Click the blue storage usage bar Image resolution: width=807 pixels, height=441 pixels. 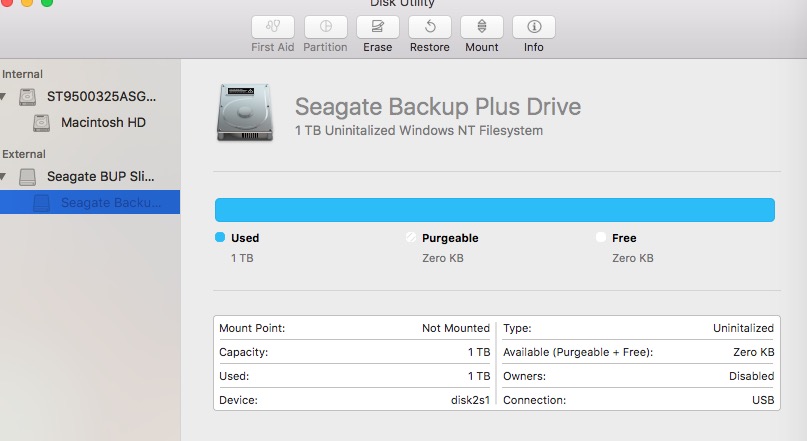(x=494, y=209)
